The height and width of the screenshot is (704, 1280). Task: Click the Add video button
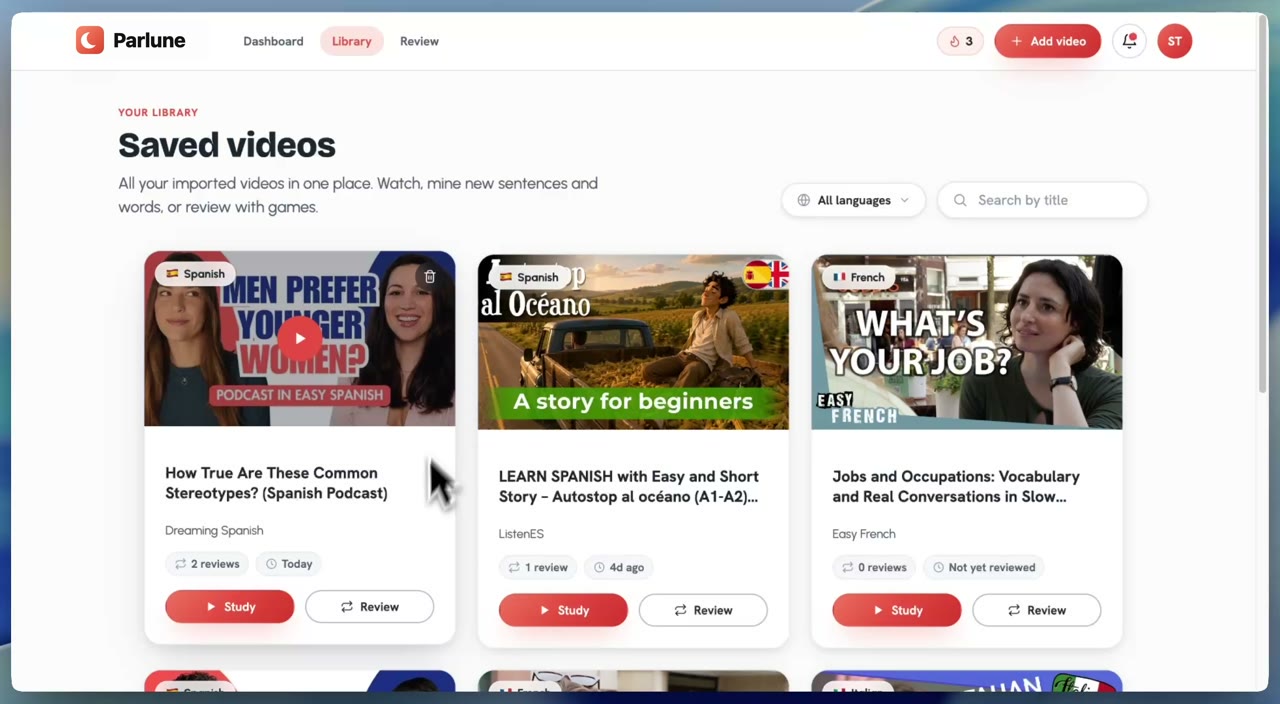coord(1047,41)
